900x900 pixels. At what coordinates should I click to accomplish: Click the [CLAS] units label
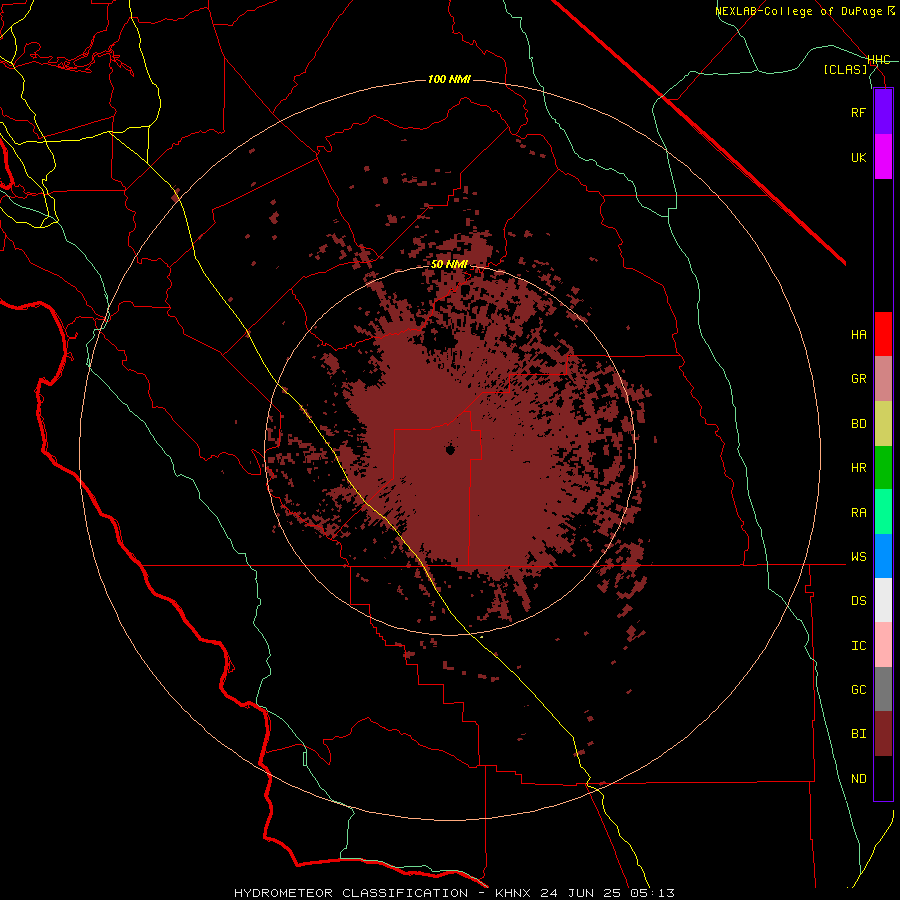845,69
